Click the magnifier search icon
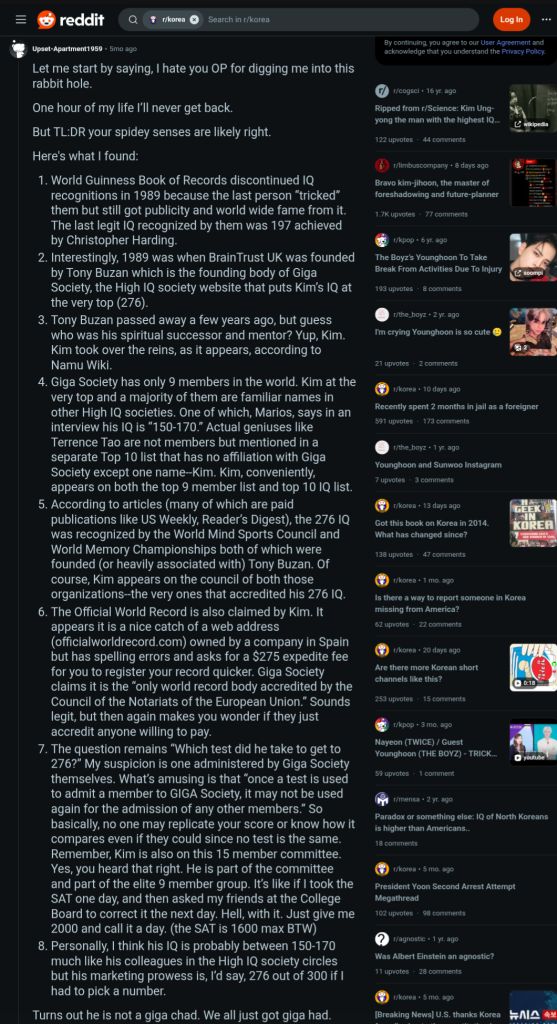557x1024 pixels. pos(133,20)
